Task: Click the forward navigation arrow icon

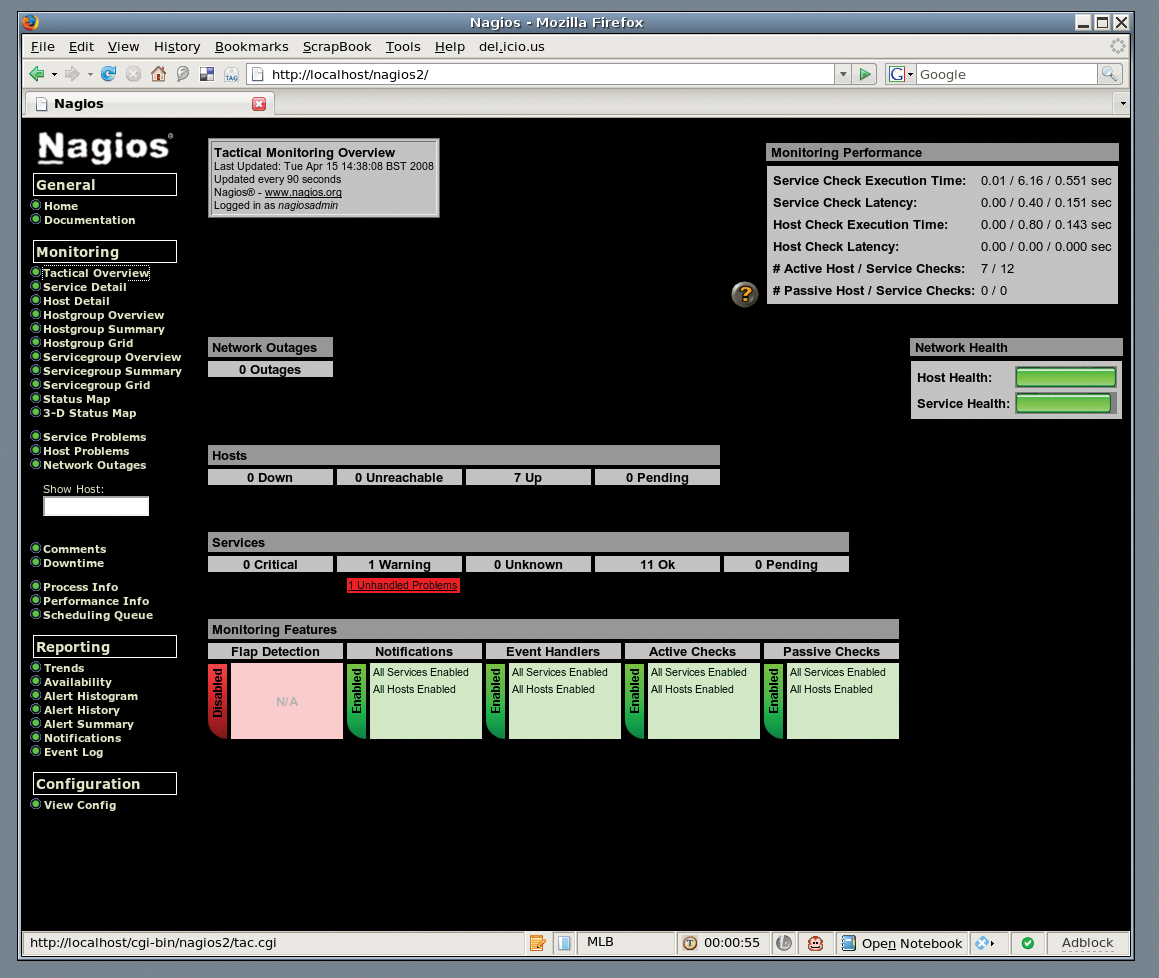Action: (x=72, y=74)
